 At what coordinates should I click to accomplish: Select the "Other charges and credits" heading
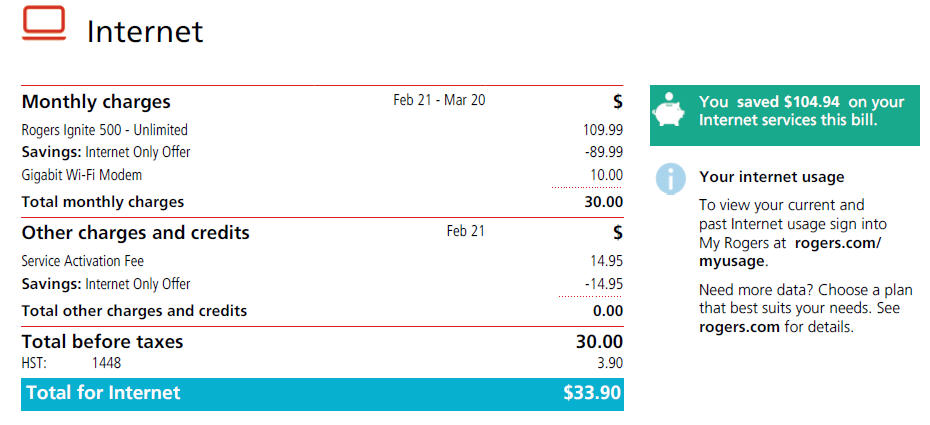coord(135,233)
